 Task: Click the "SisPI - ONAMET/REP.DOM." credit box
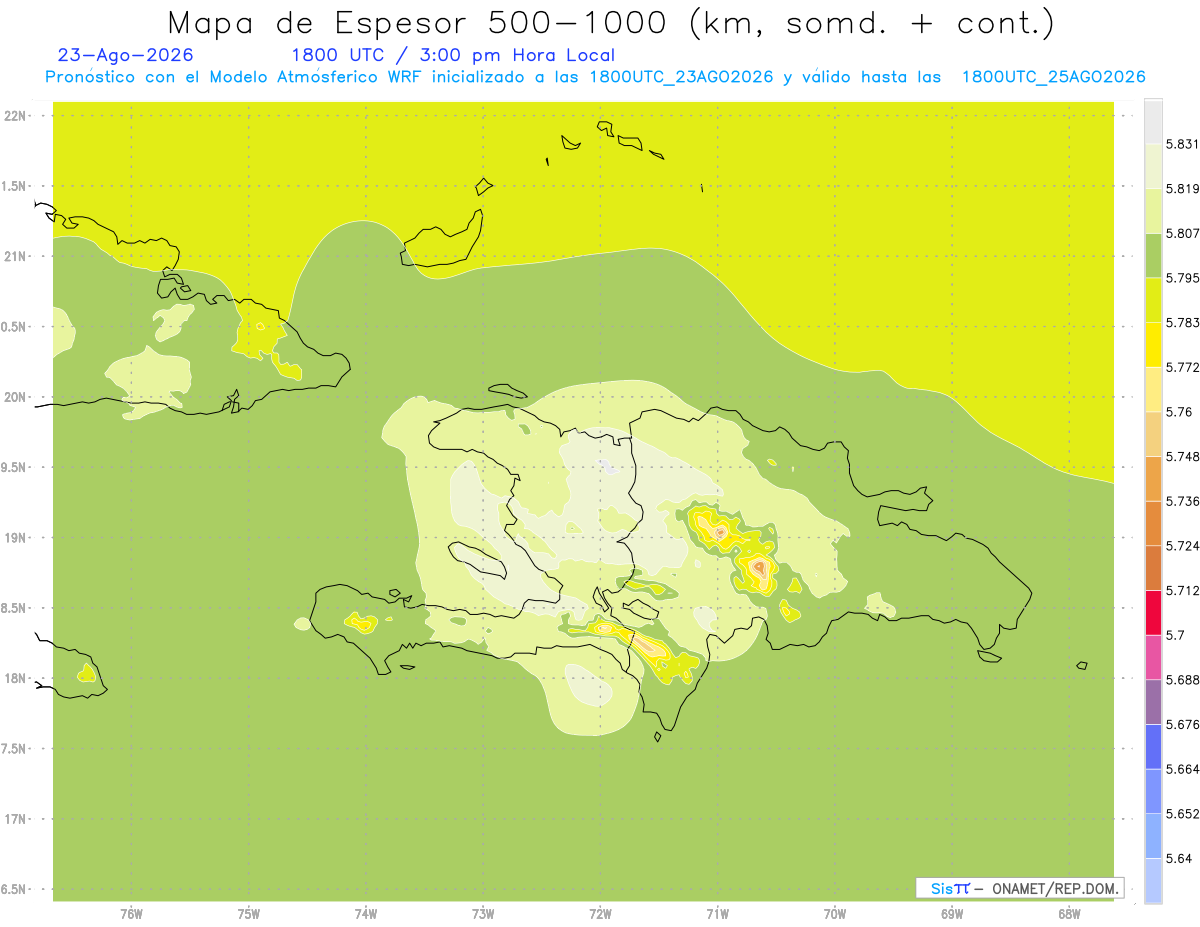pos(1020,888)
